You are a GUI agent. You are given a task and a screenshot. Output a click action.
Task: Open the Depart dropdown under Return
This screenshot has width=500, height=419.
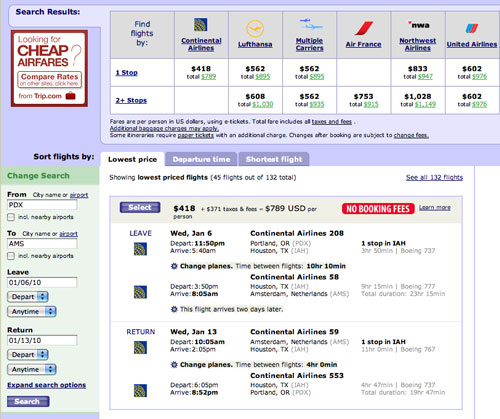click(28, 355)
